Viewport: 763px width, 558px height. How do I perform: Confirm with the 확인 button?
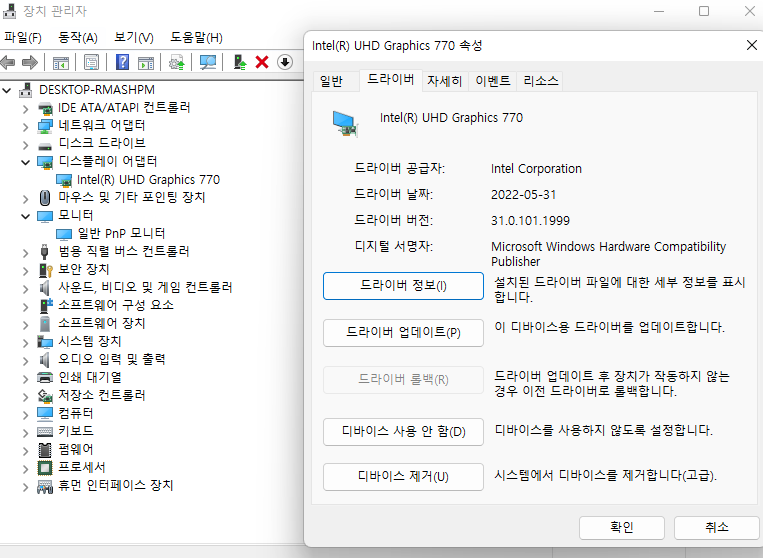(x=621, y=527)
